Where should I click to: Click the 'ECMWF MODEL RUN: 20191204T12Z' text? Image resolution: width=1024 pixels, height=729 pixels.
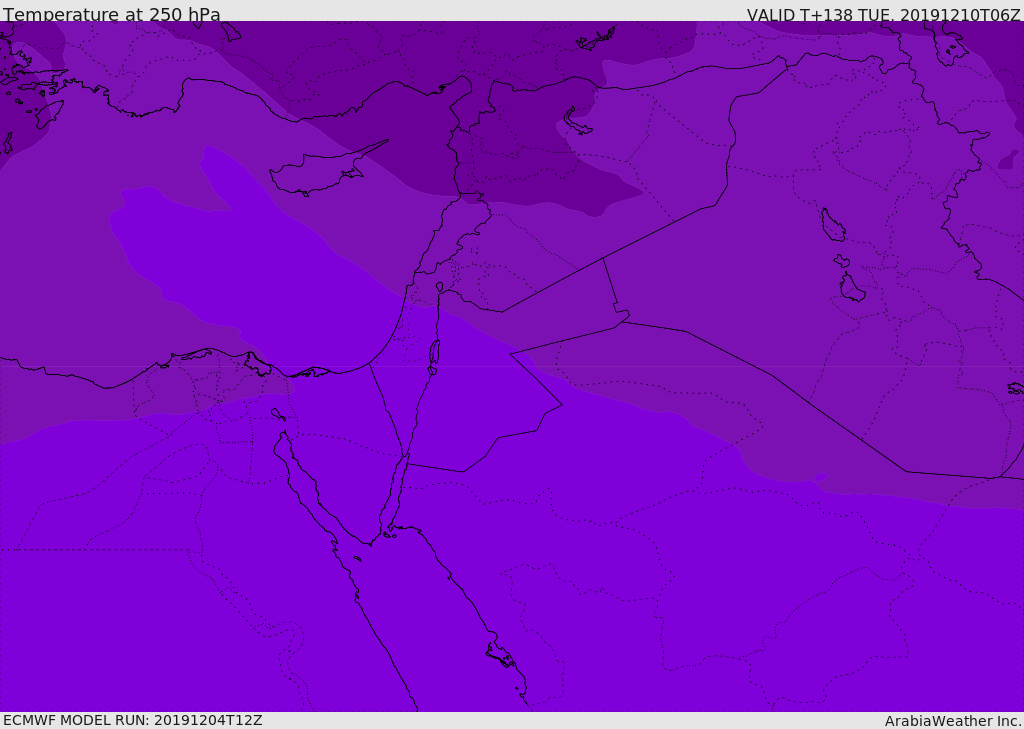(x=133, y=720)
